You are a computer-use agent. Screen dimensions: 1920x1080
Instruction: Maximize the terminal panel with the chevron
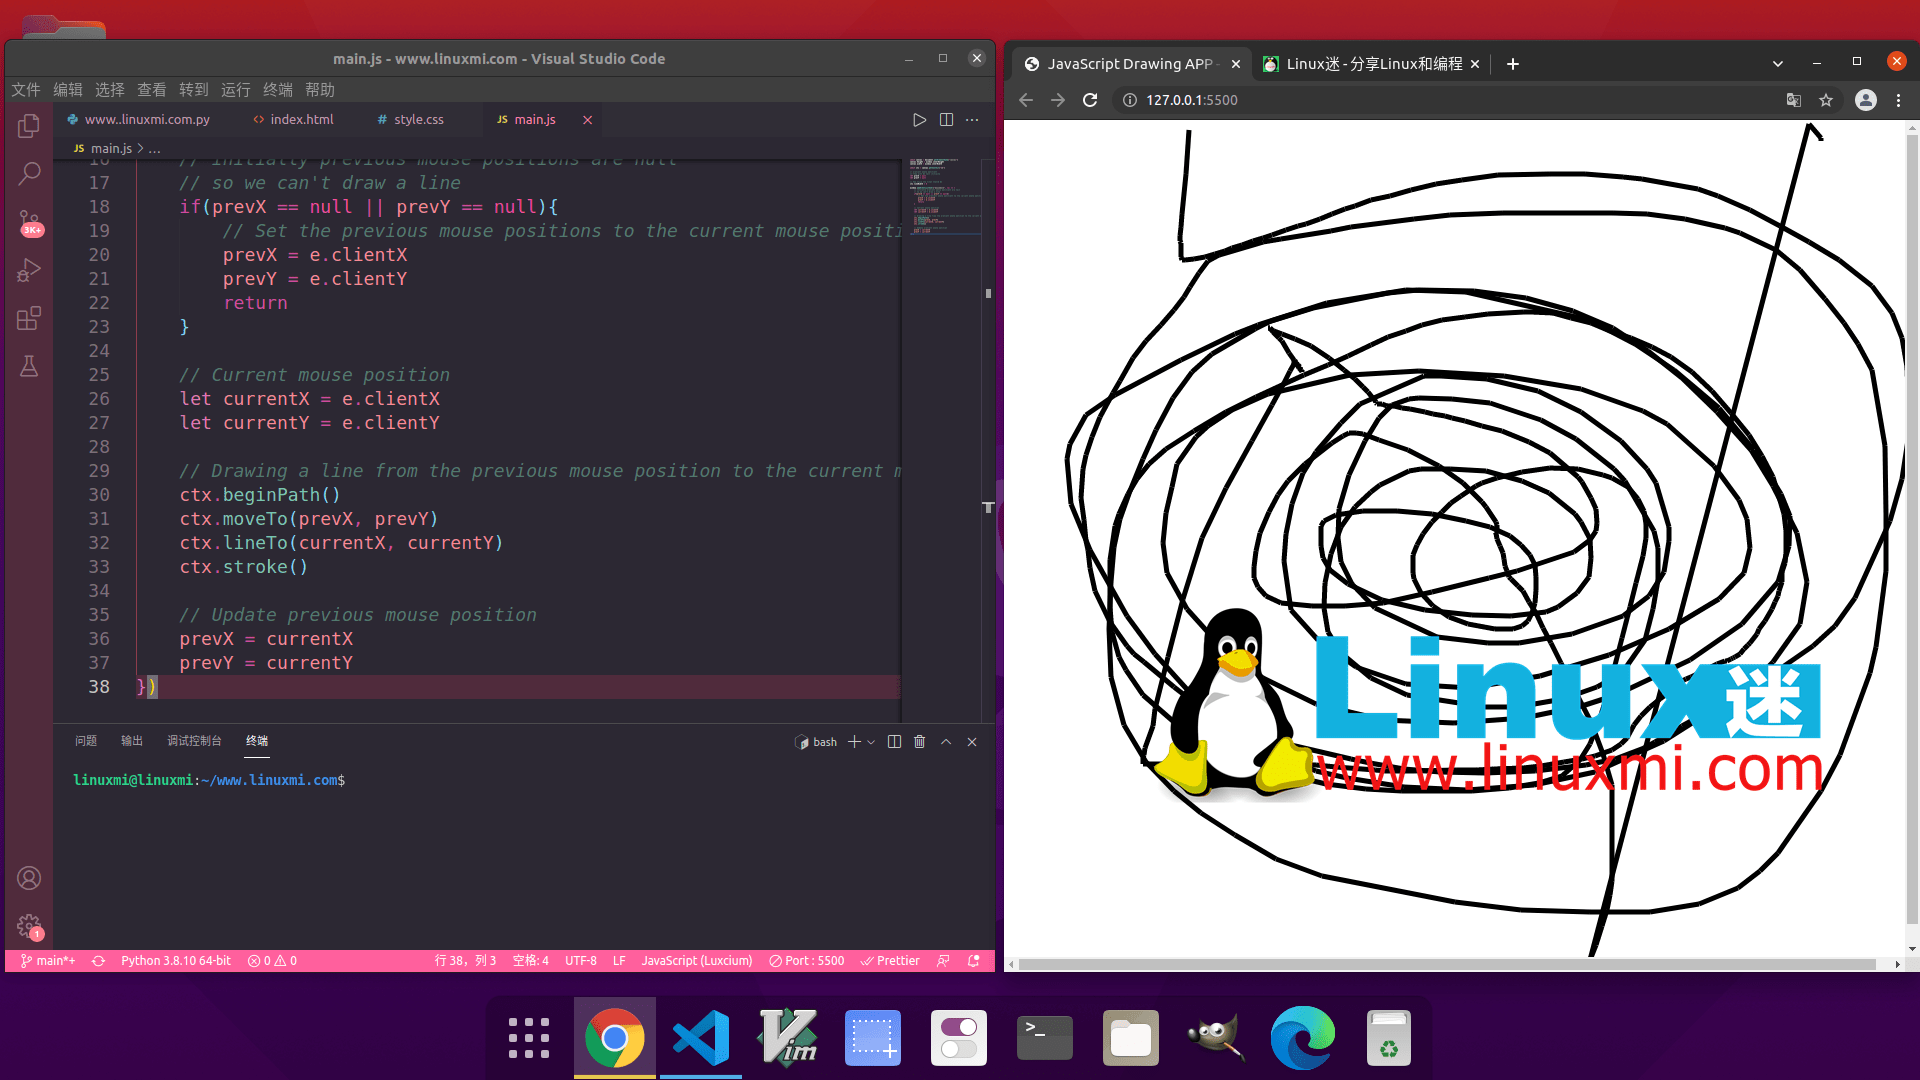tap(945, 741)
